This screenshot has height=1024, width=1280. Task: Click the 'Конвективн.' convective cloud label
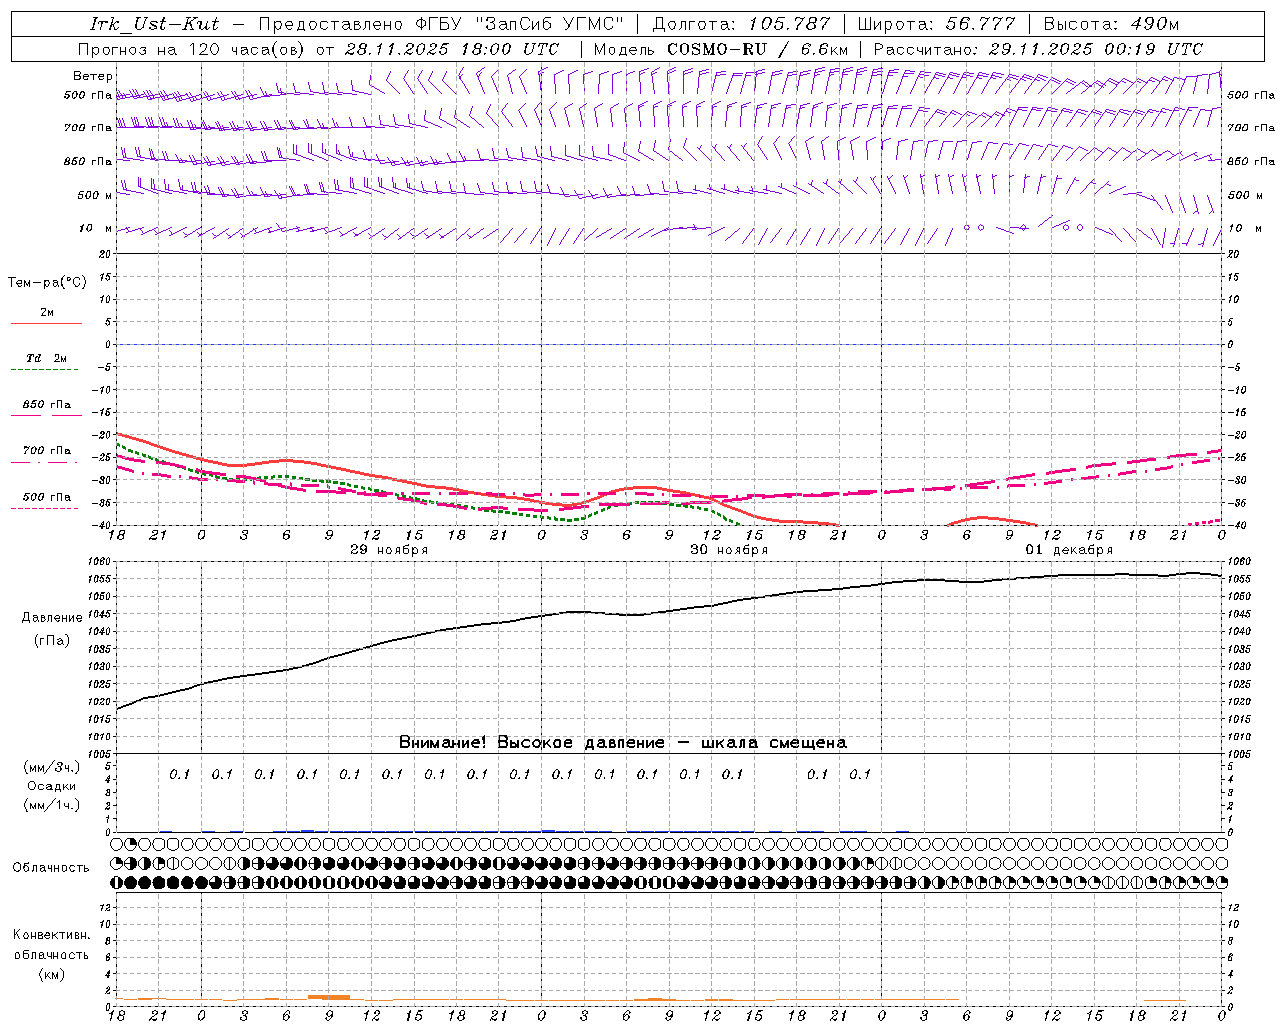coord(51,935)
